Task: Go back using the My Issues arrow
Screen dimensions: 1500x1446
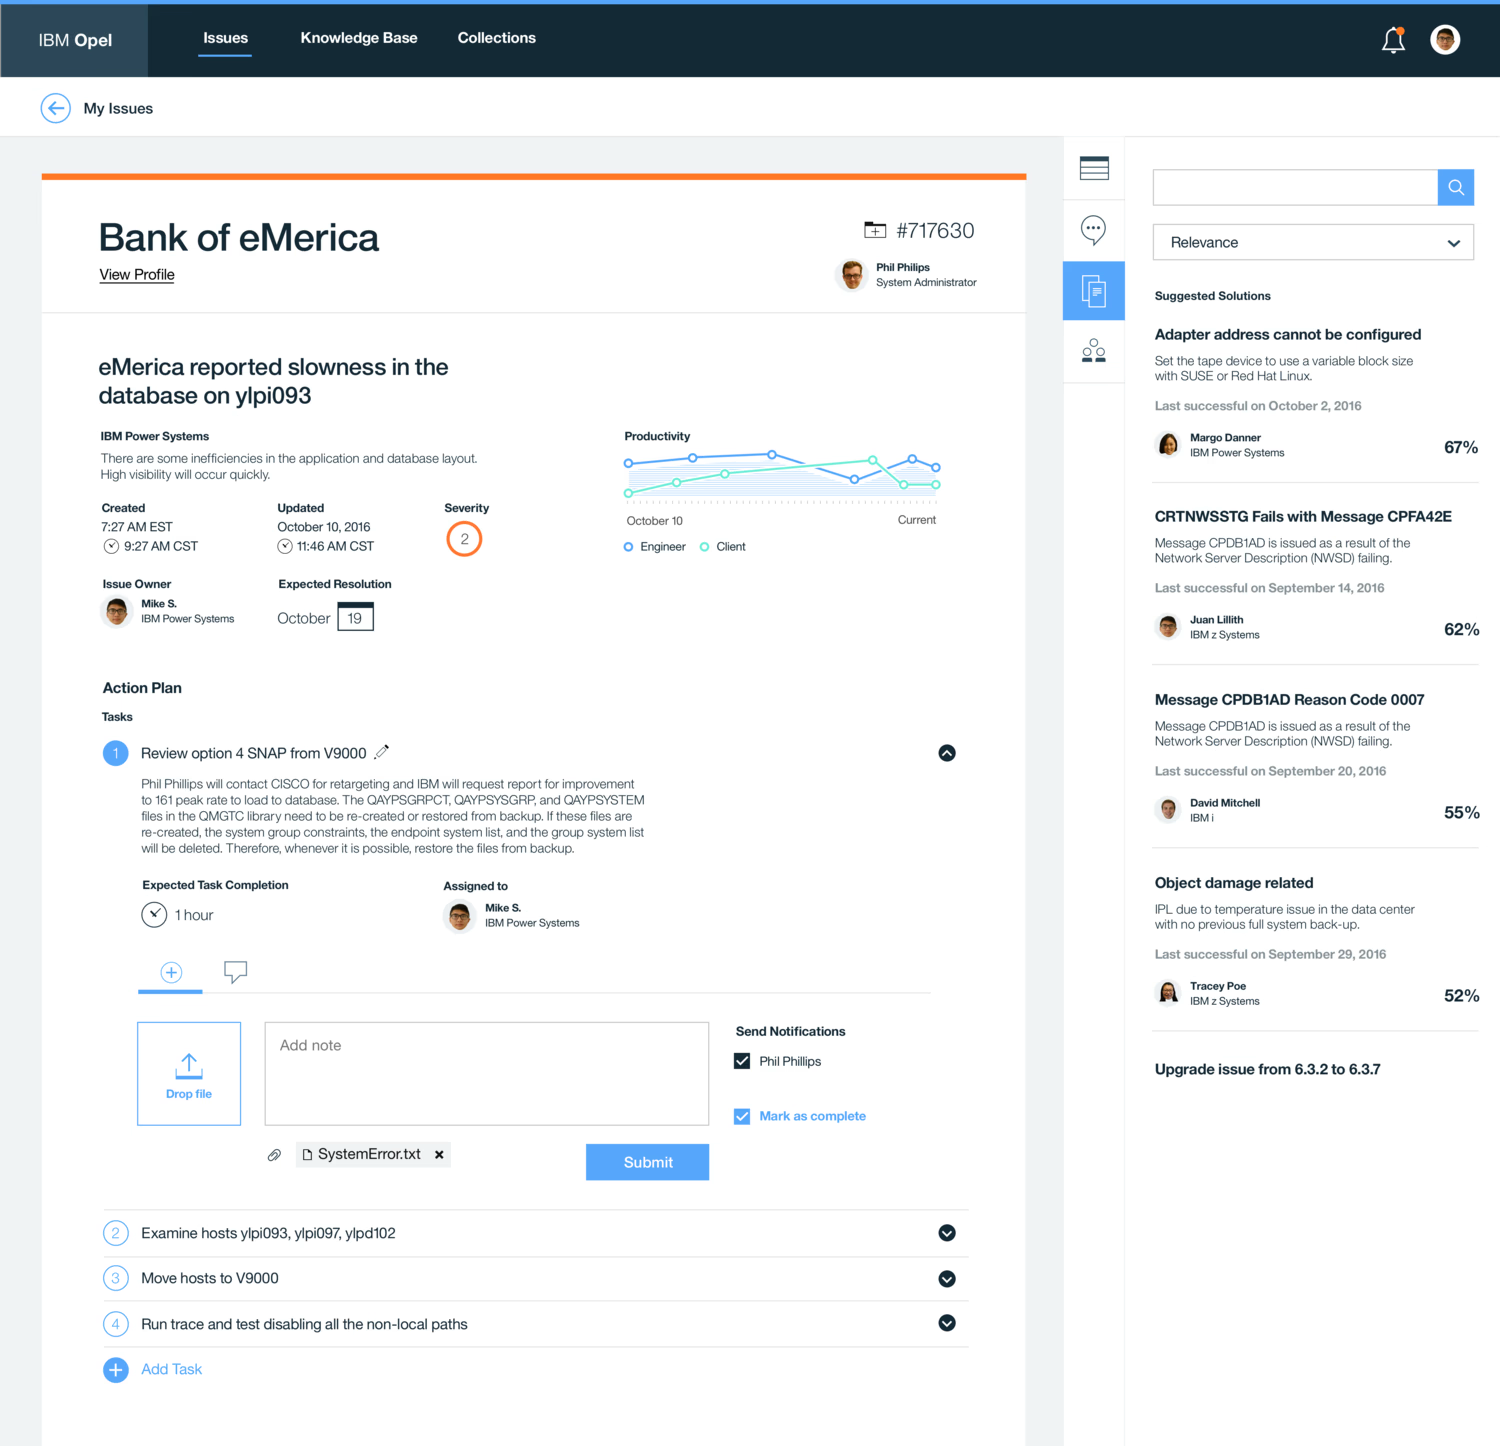Action: pyautogui.click(x=56, y=108)
